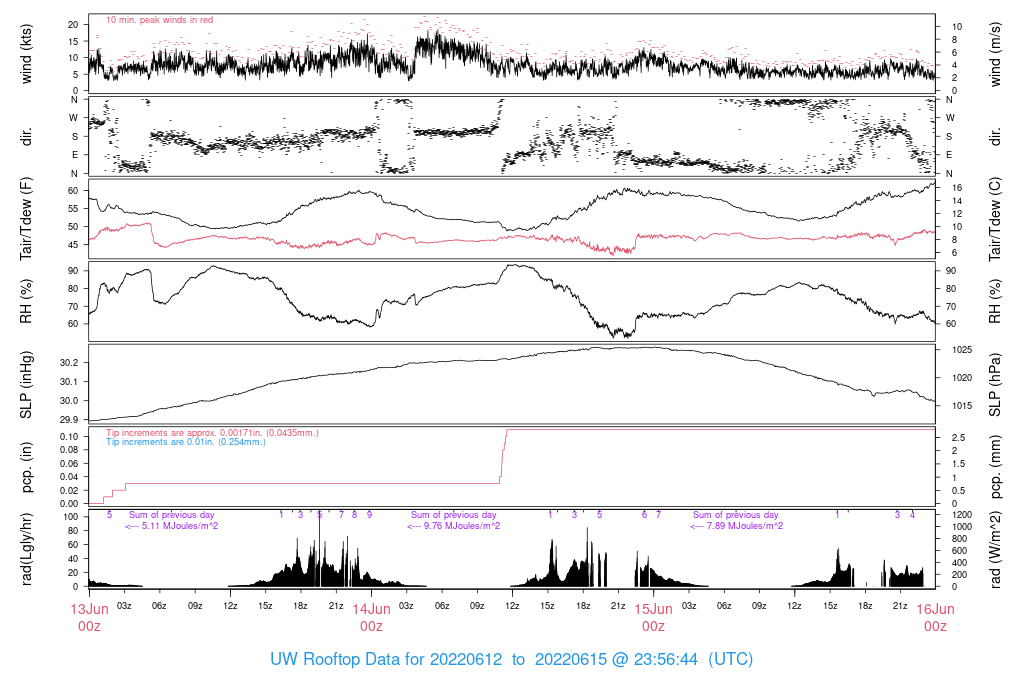The width and height of the screenshot is (1024, 700).
Task: Click the 'Tair/Tdew (F)' left axis label
Action: pos(27,219)
